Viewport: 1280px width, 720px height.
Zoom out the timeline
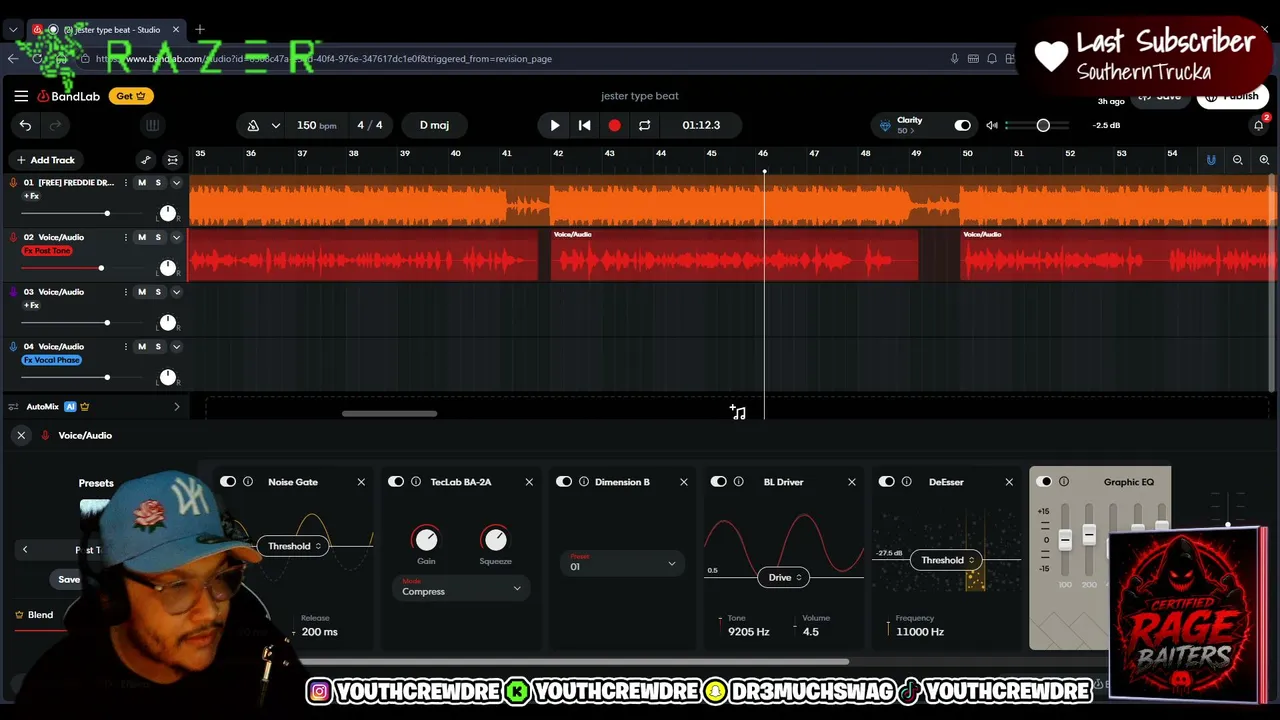pyautogui.click(x=1238, y=160)
